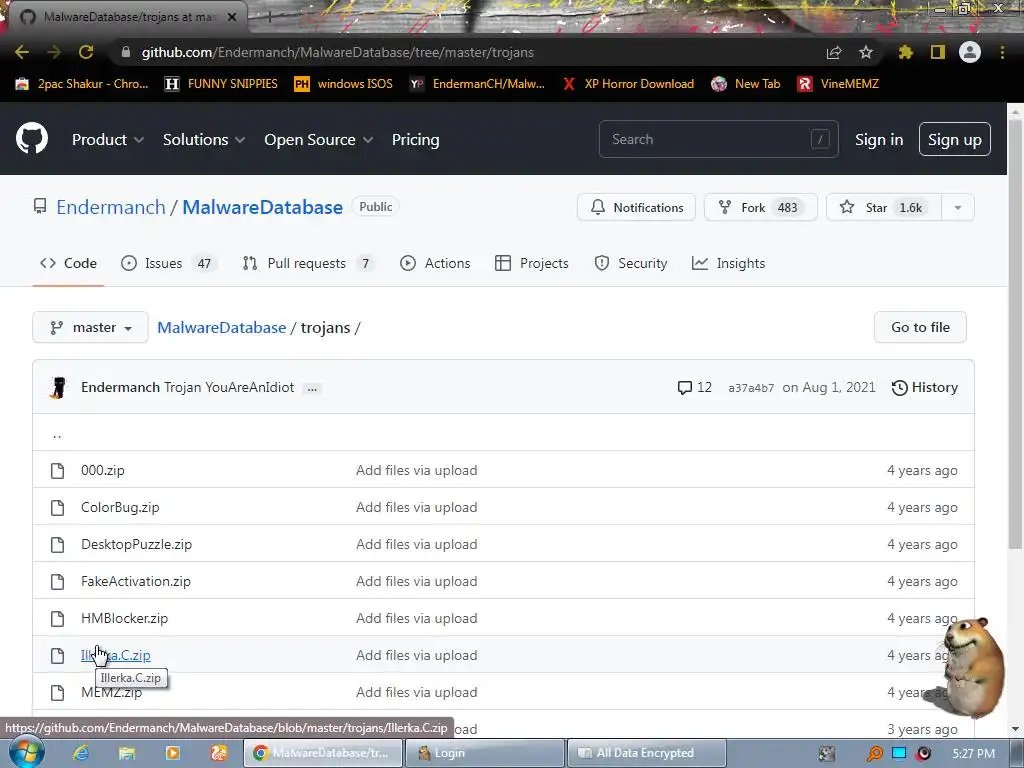This screenshot has width=1024, height=768.
Task: Click the Notifications button
Action: [x=636, y=208]
